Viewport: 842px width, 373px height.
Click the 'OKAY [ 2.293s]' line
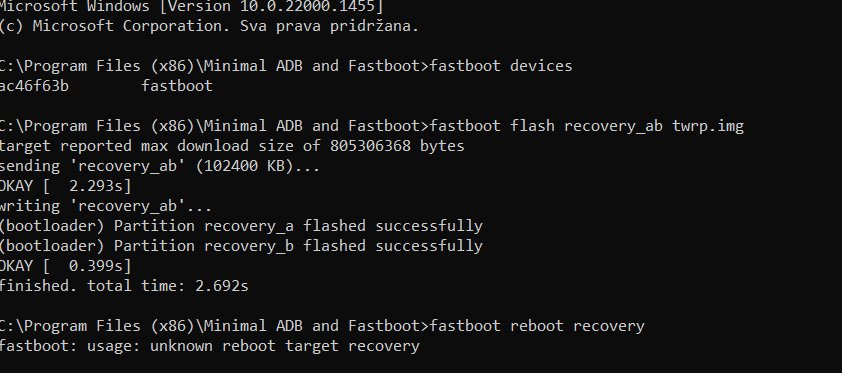tap(65, 186)
